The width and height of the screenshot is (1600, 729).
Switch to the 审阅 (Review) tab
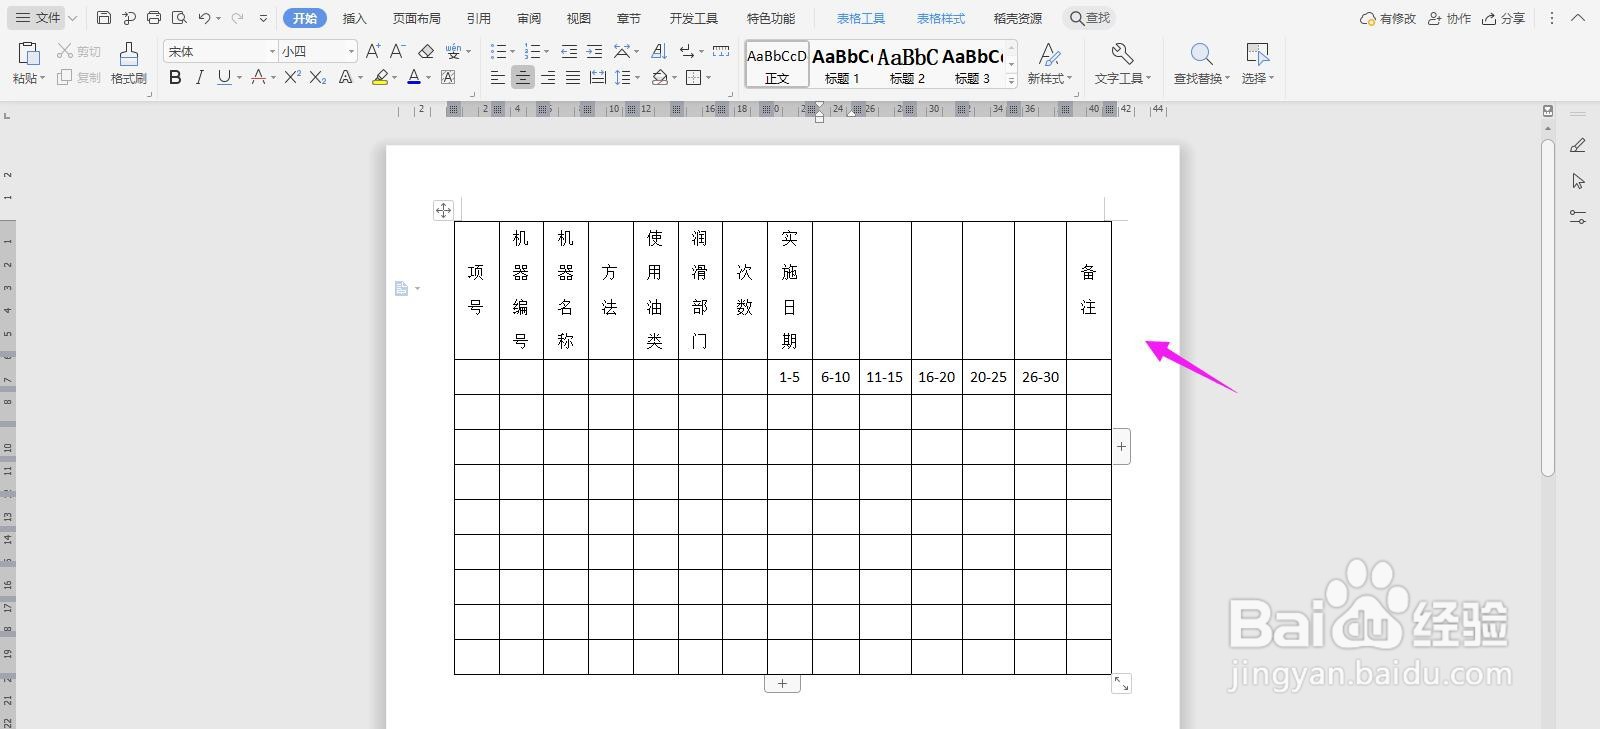point(529,18)
